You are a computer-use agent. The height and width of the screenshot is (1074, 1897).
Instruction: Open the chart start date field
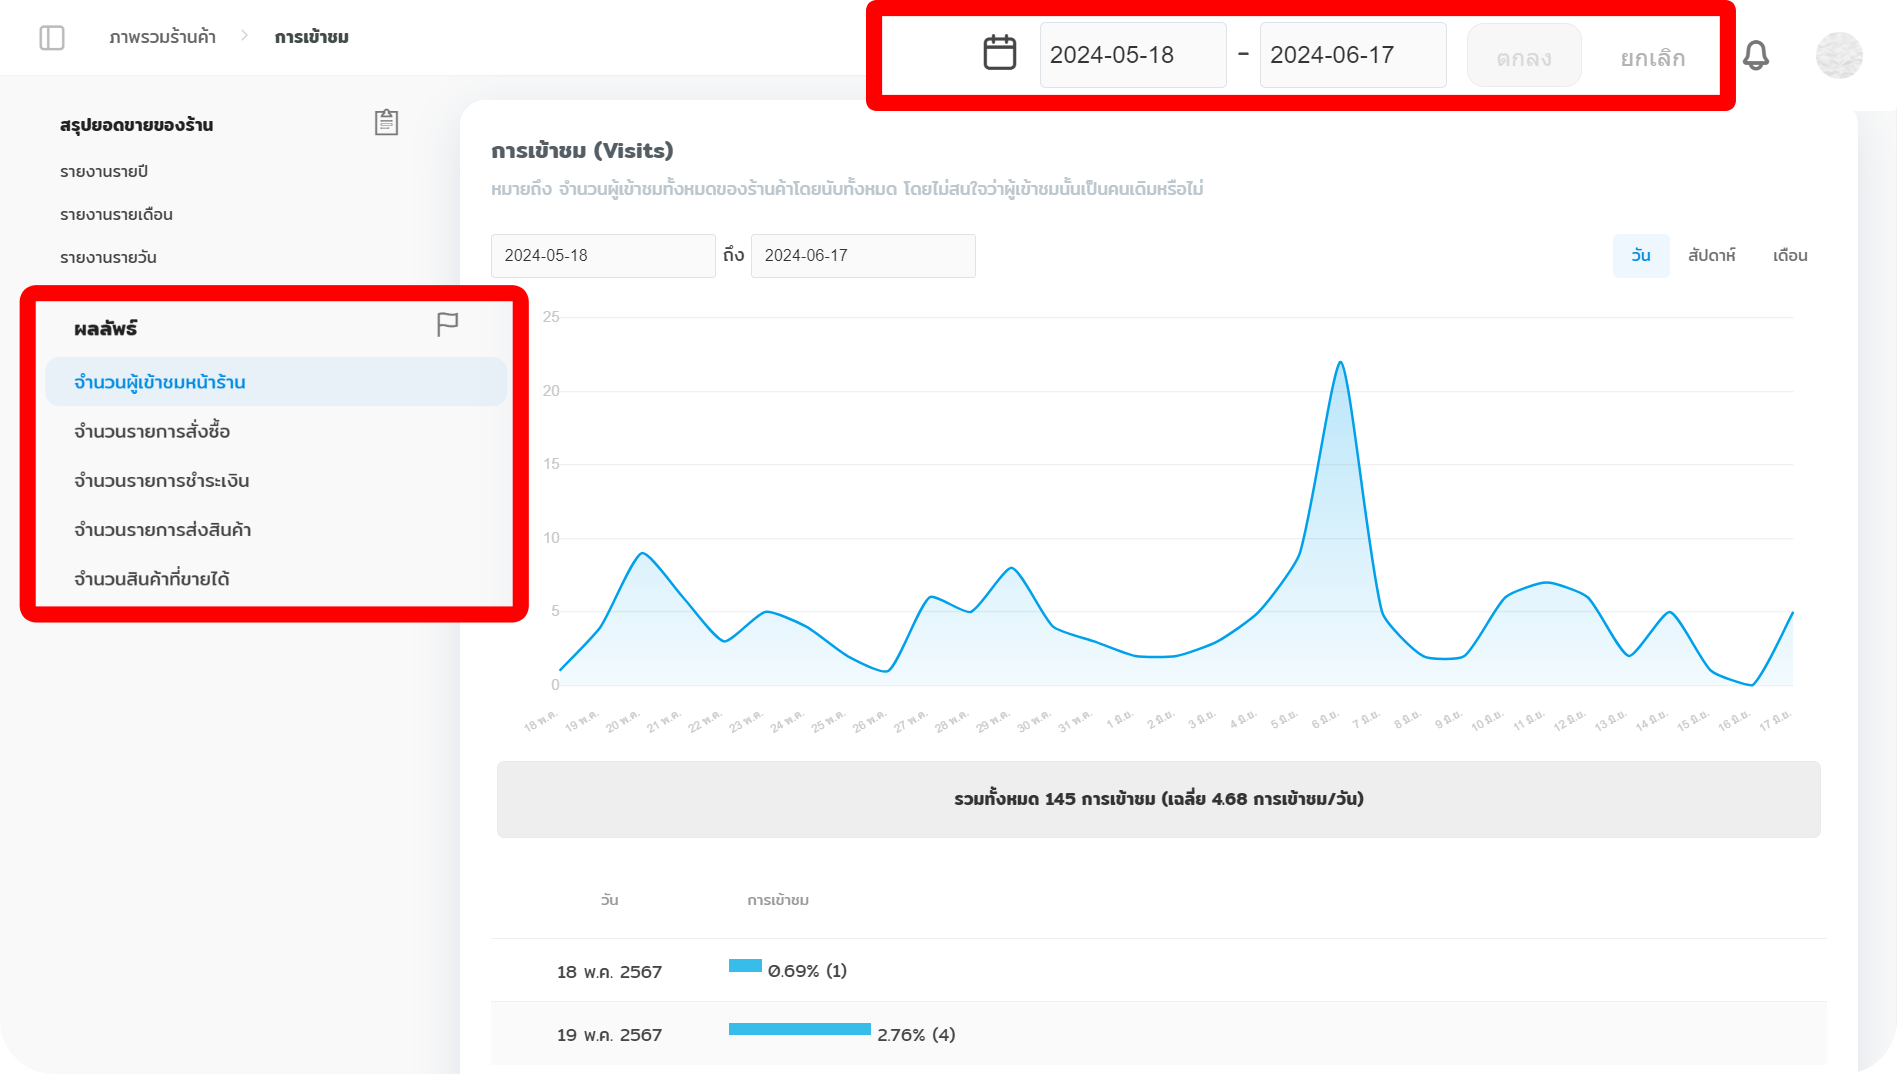(603, 256)
